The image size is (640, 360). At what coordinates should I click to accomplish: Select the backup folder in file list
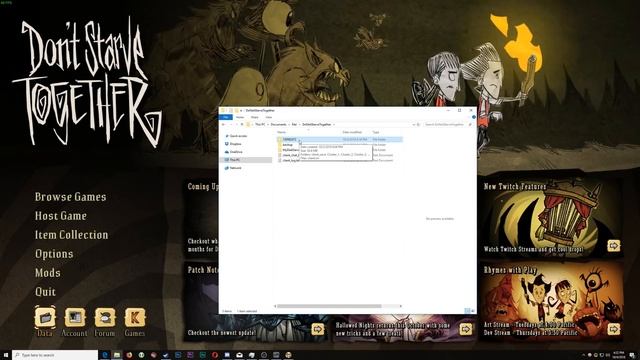point(287,145)
